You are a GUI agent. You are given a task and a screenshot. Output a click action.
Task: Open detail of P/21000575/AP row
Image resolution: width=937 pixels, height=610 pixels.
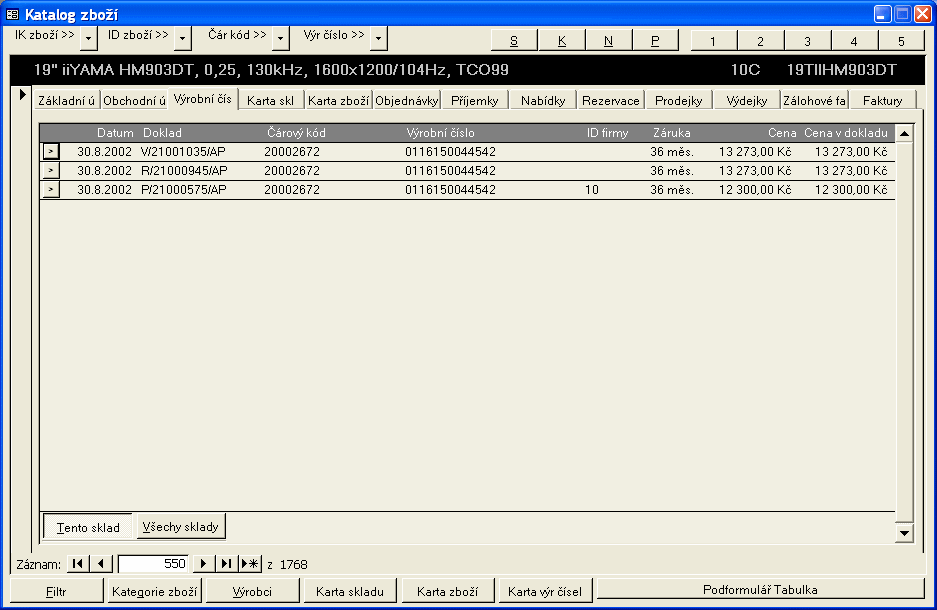(x=50, y=190)
